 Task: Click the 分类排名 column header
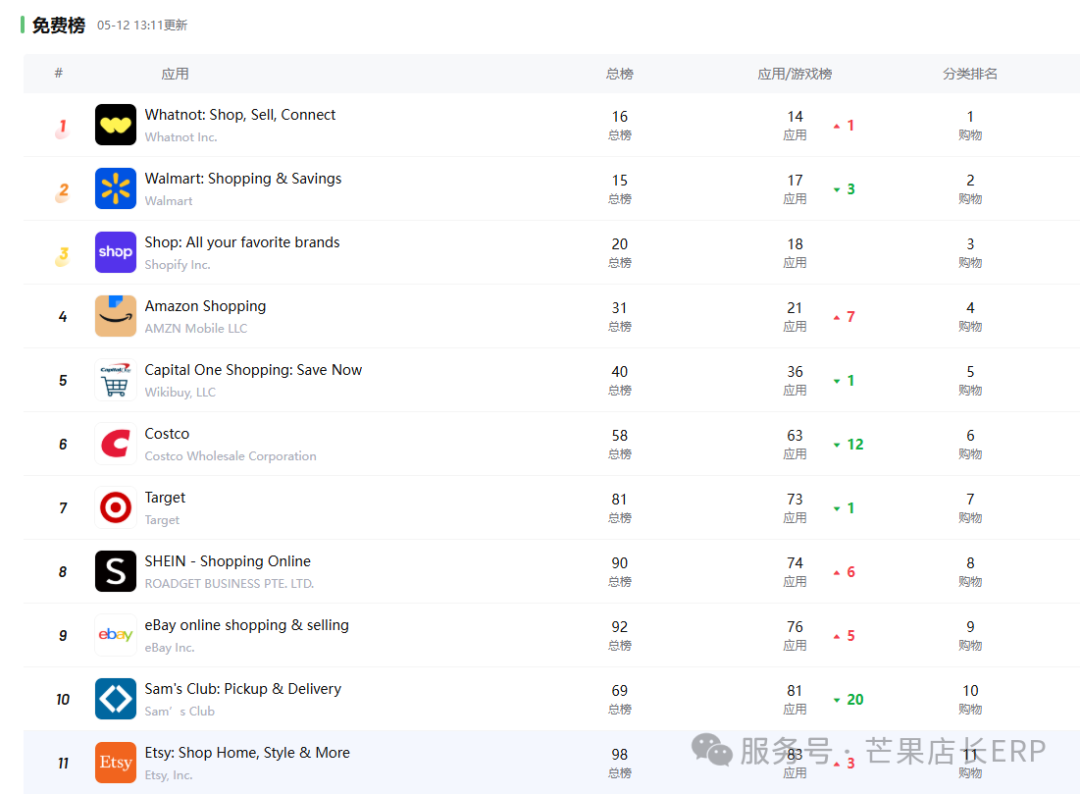pos(970,74)
